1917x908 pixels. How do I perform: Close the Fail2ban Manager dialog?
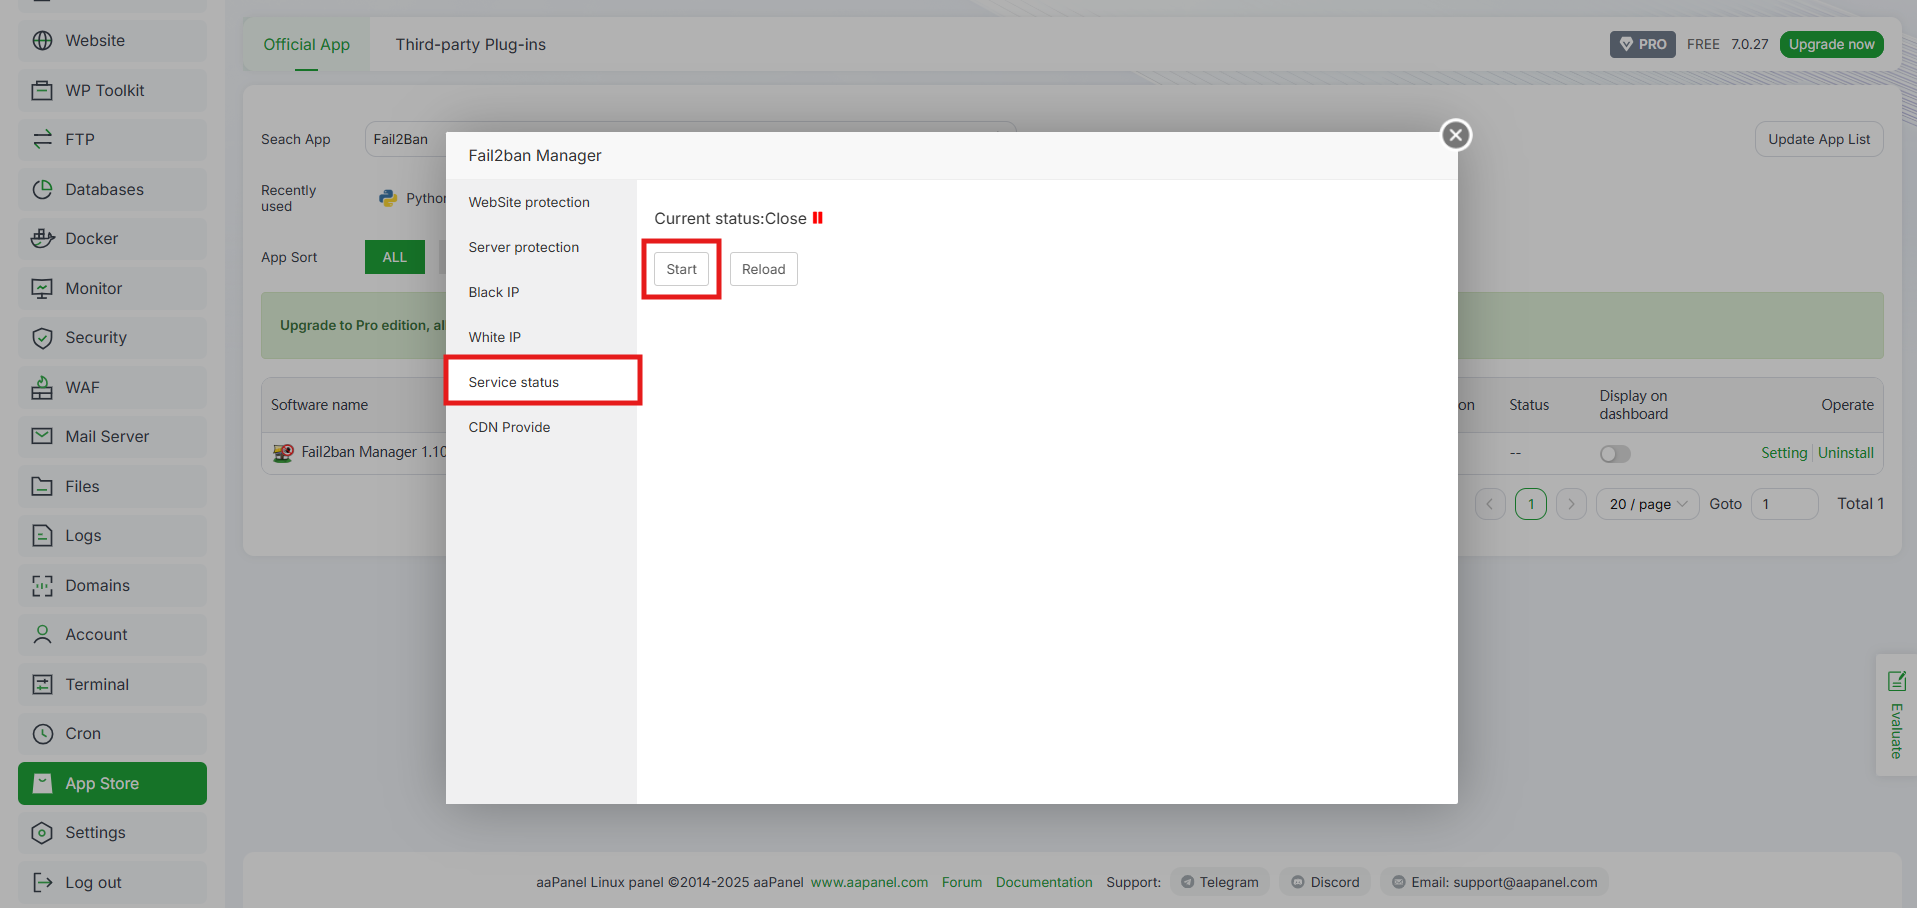1456,135
